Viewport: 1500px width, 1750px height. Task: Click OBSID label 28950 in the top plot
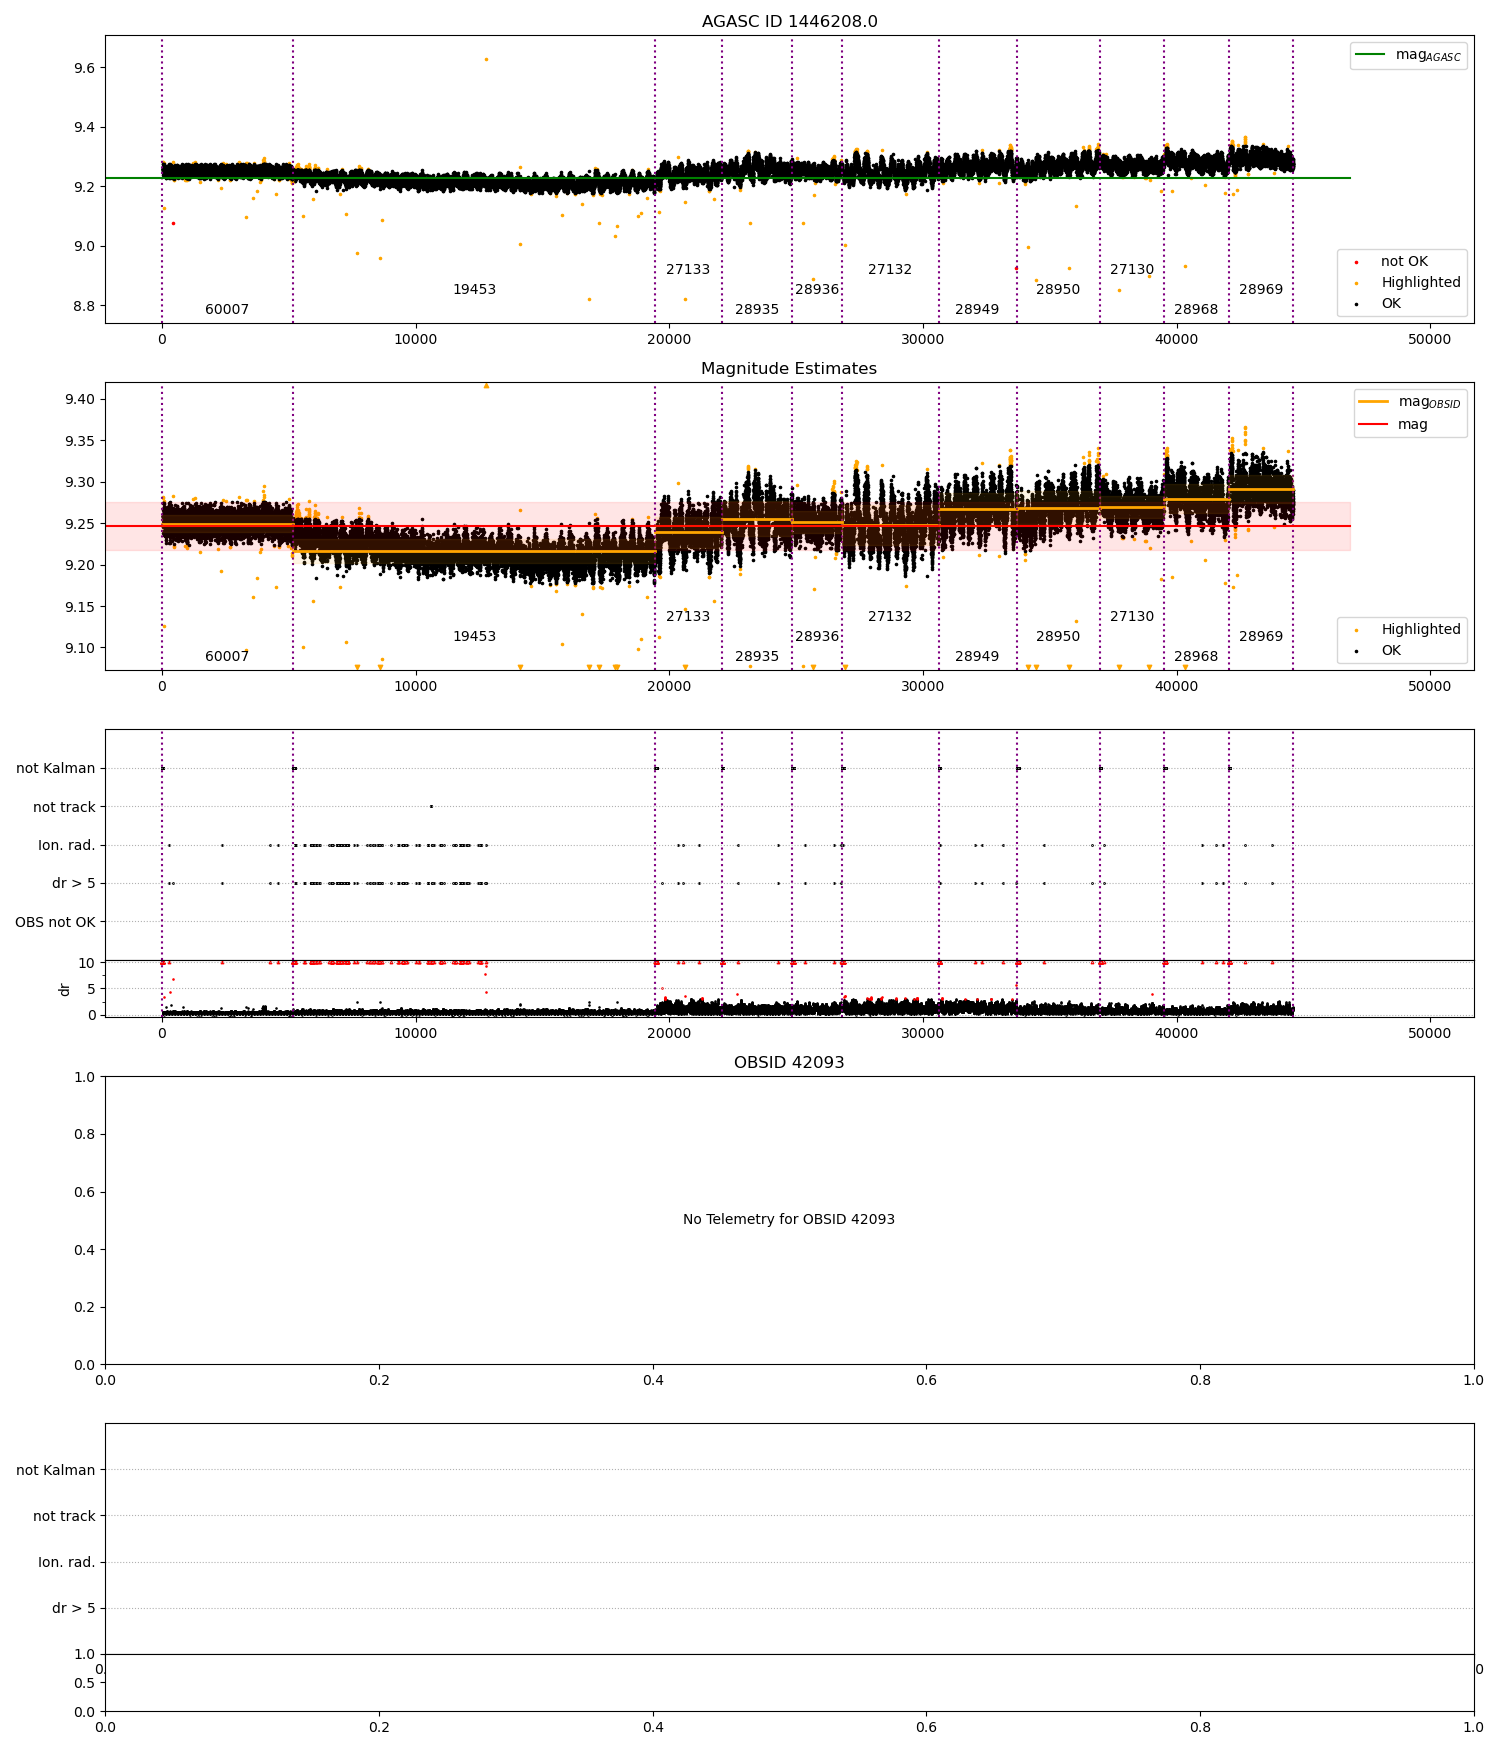[1058, 289]
